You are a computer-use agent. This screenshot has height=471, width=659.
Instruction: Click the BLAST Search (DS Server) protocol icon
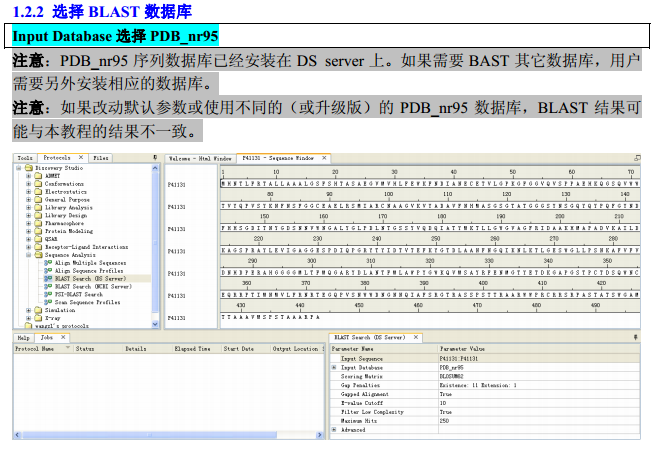[48, 279]
